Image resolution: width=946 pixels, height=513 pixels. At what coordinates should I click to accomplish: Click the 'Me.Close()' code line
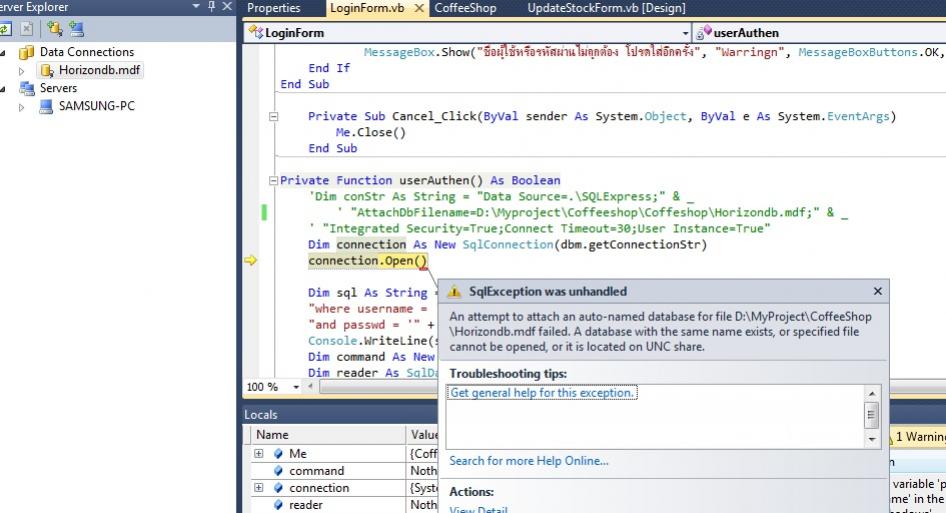tap(370, 132)
